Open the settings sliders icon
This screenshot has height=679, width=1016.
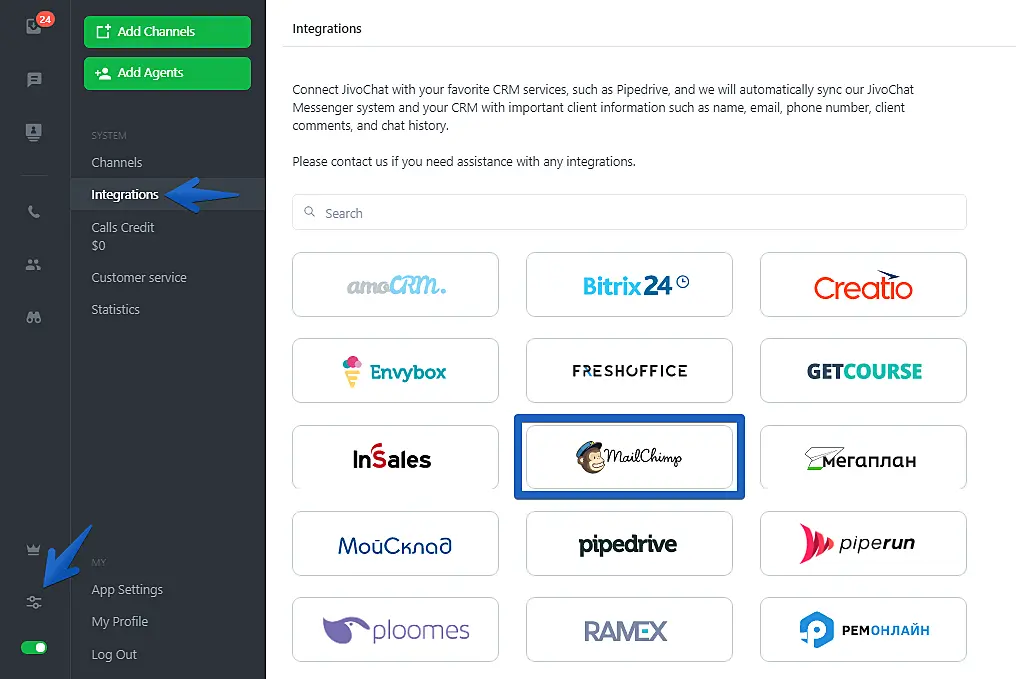(34, 603)
